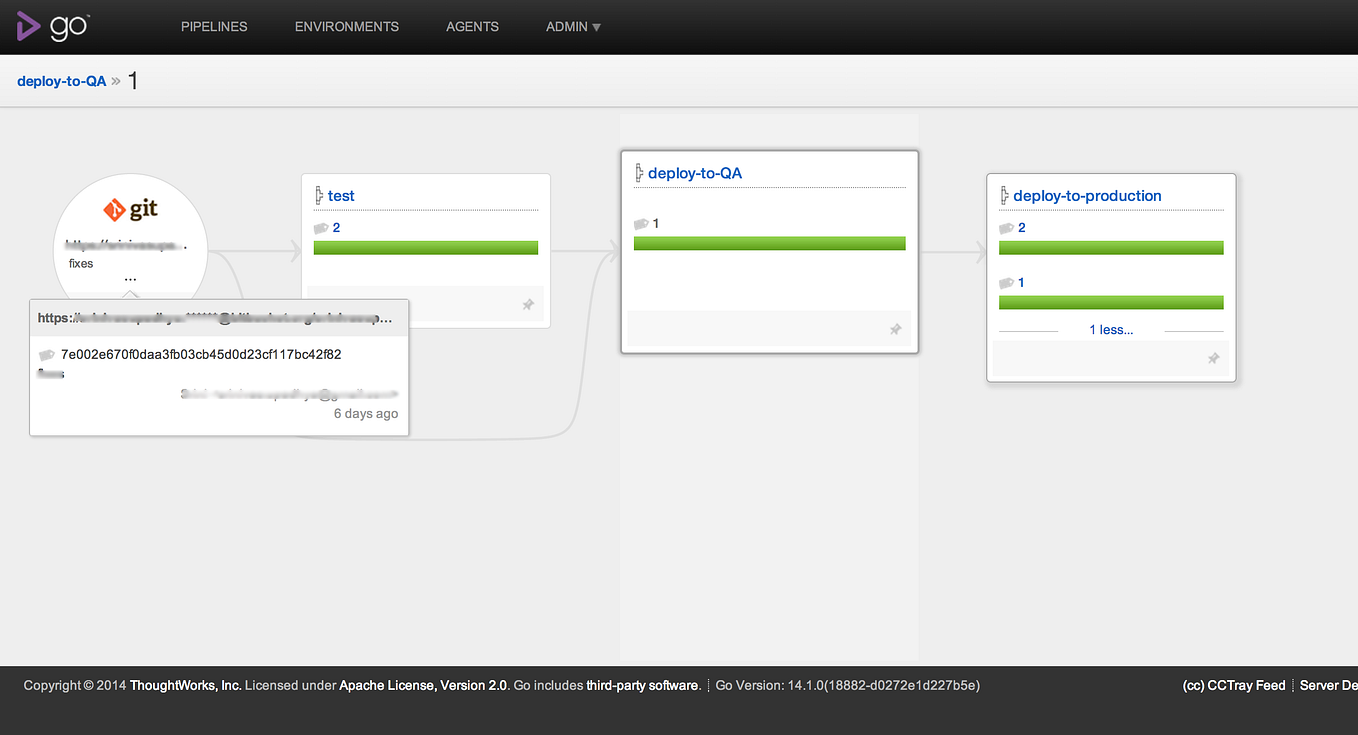Click pin icon in deploy-to-production card

click(x=1214, y=358)
